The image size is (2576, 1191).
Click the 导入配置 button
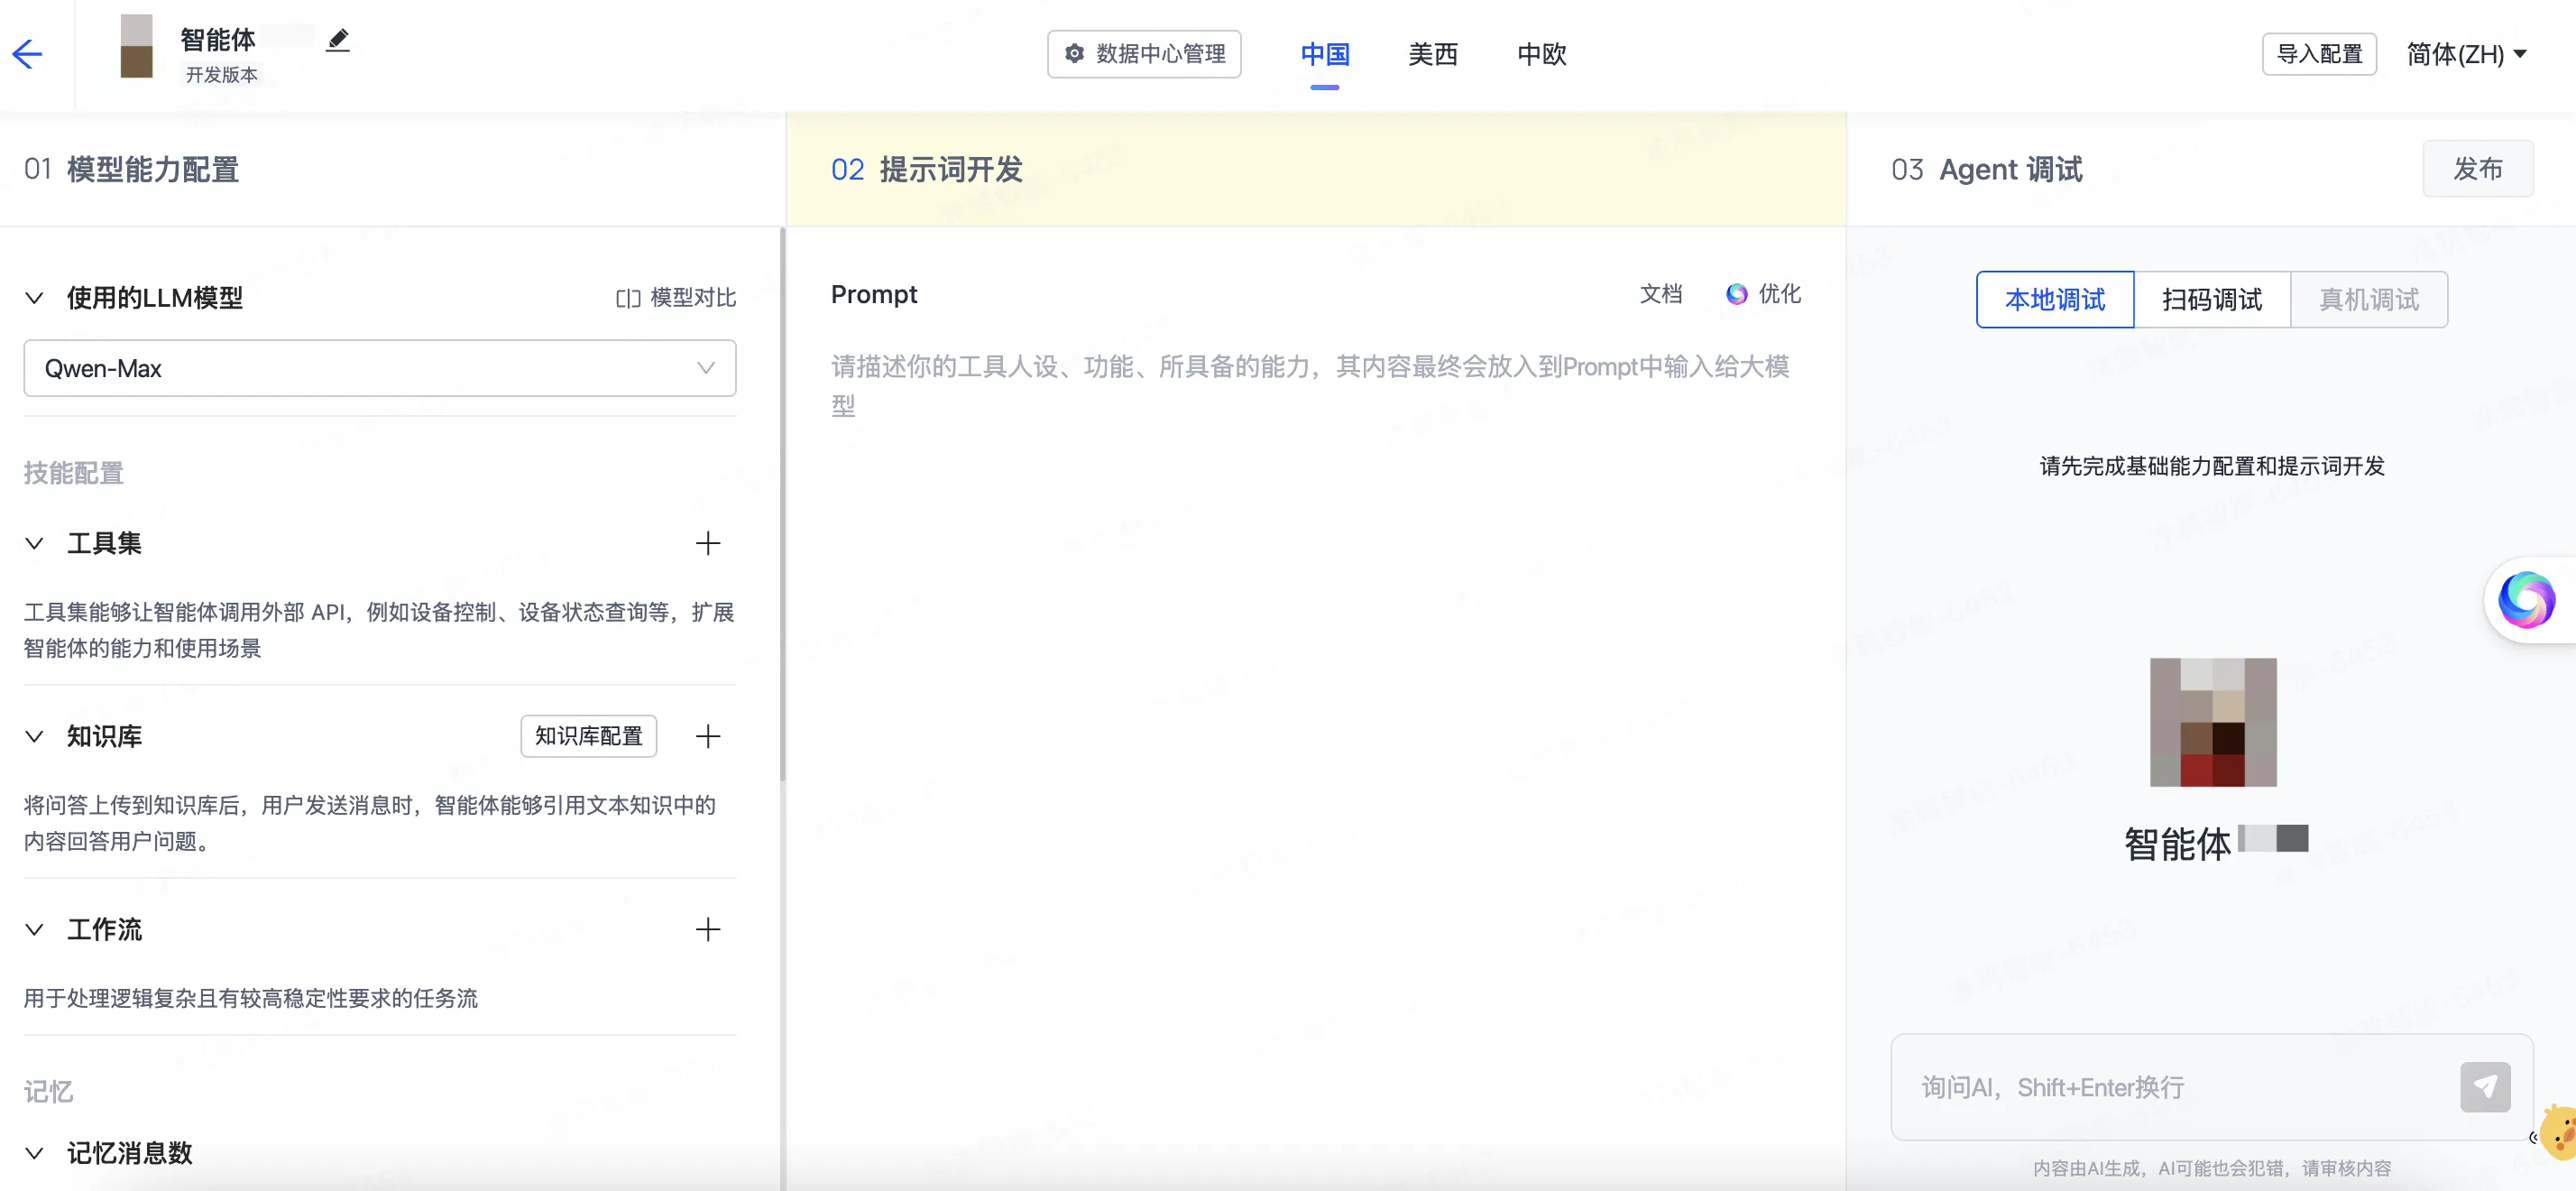[x=2319, y=54]
